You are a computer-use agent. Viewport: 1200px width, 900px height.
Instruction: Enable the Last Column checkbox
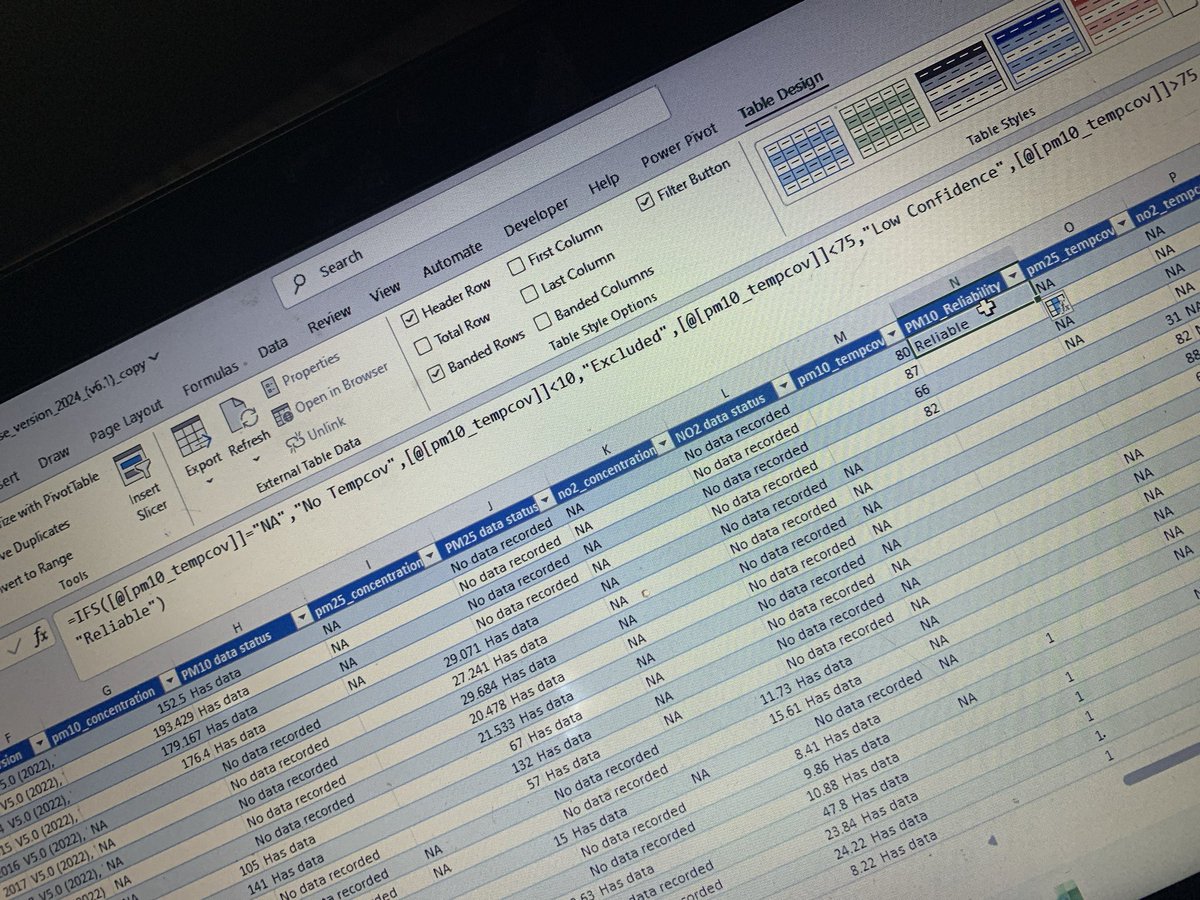(x=529, y=294)
